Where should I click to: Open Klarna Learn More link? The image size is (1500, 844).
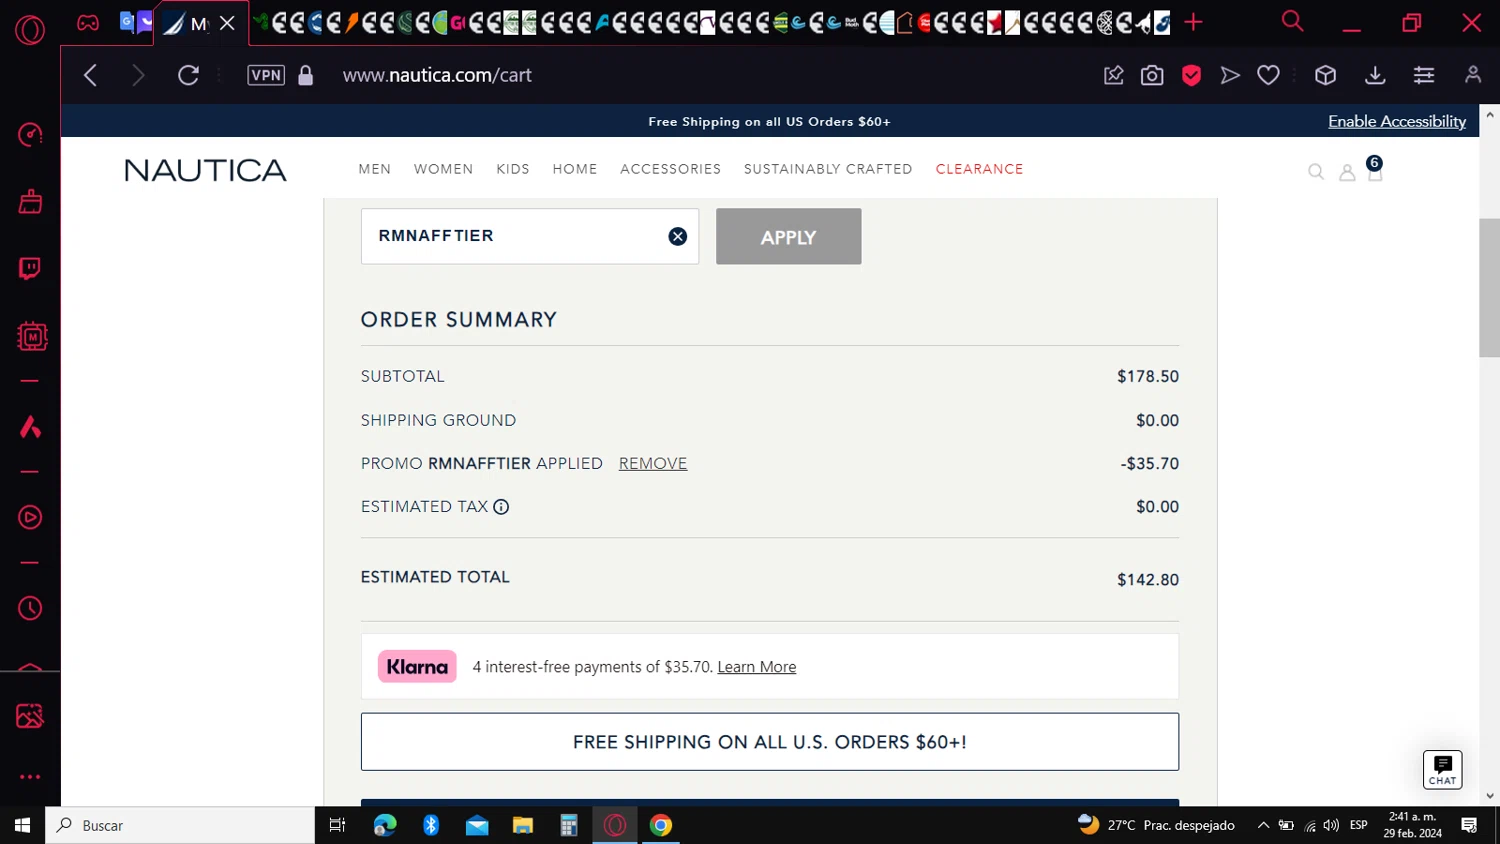pos(757,667)
